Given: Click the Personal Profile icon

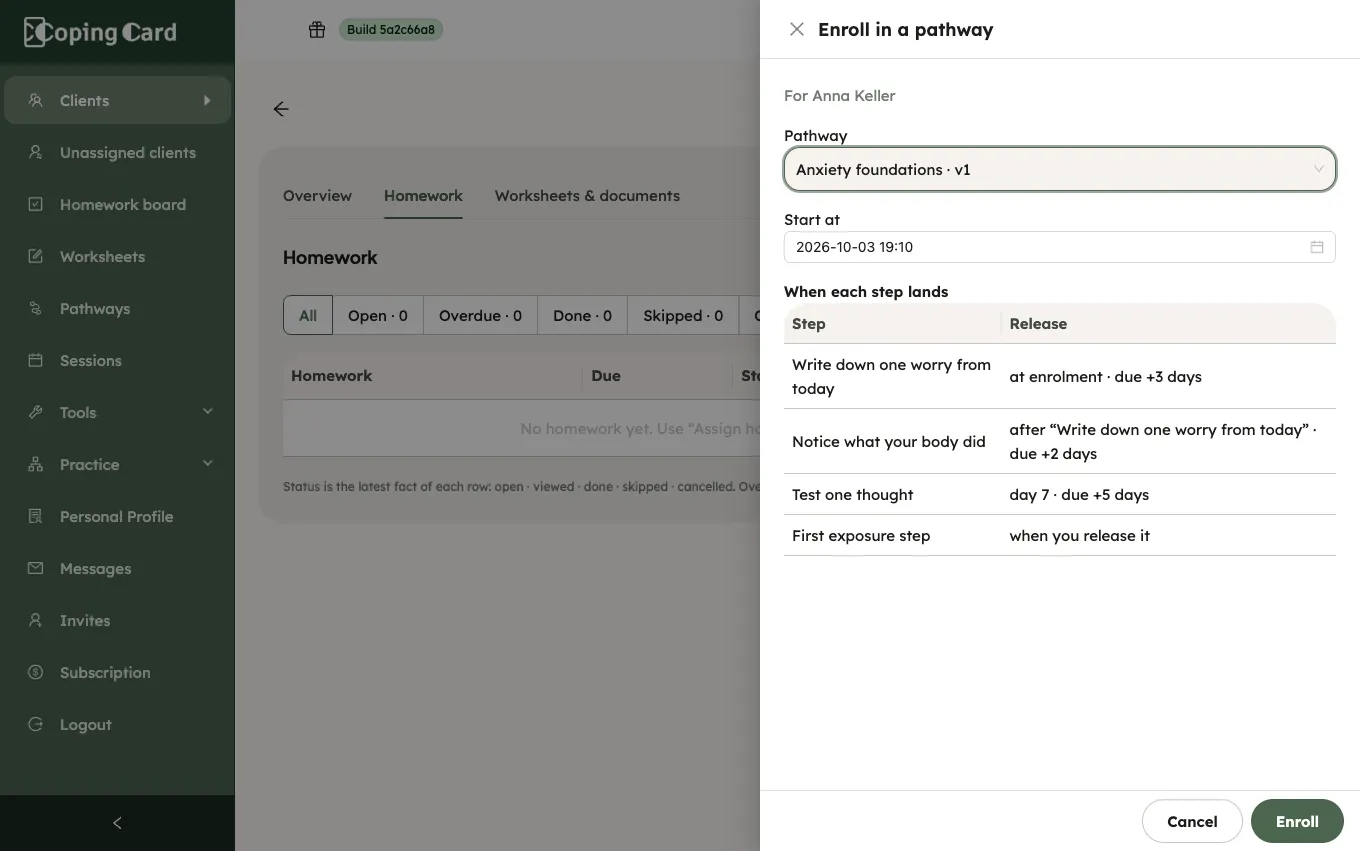Looking at the screenshot, I should (x=36, y=516).
